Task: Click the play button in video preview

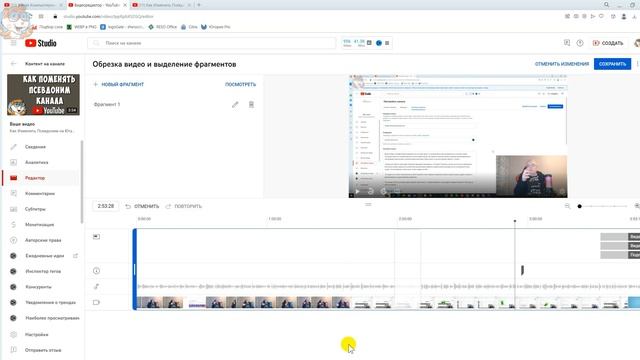Action: tap(357, 191)
